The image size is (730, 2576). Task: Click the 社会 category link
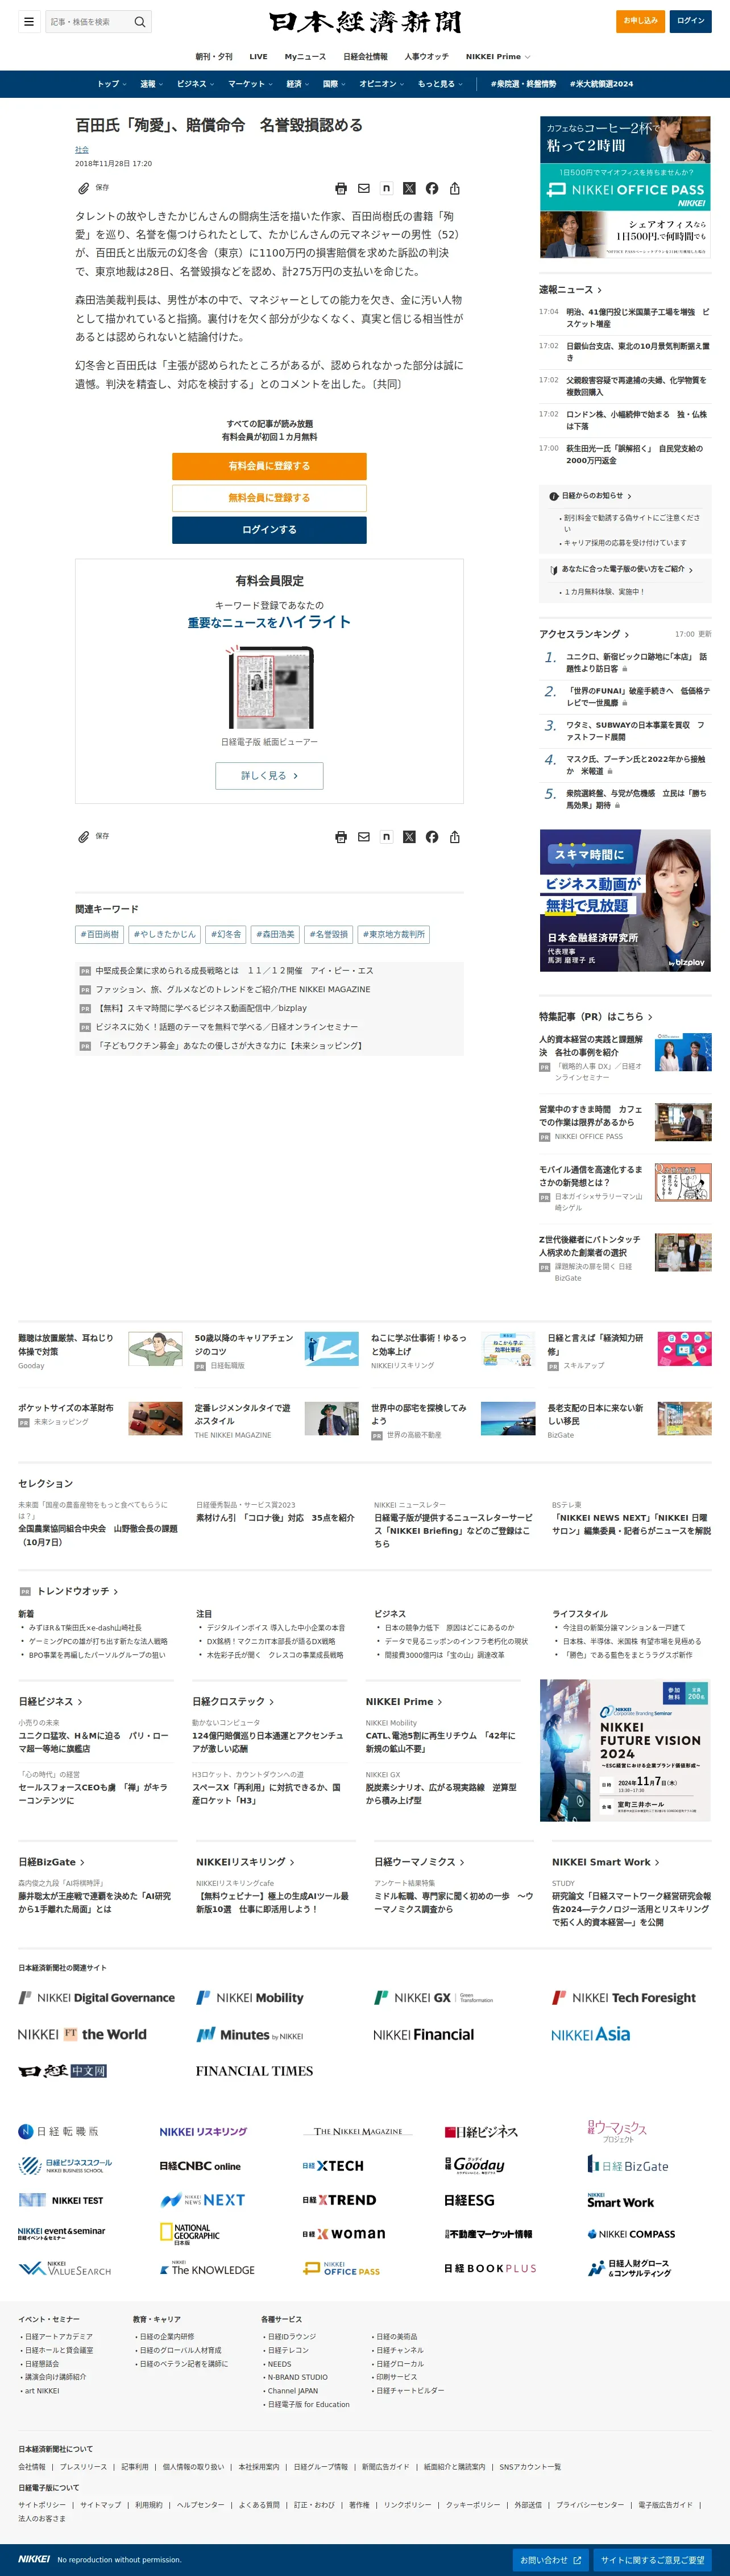click(x=82, y=149)
